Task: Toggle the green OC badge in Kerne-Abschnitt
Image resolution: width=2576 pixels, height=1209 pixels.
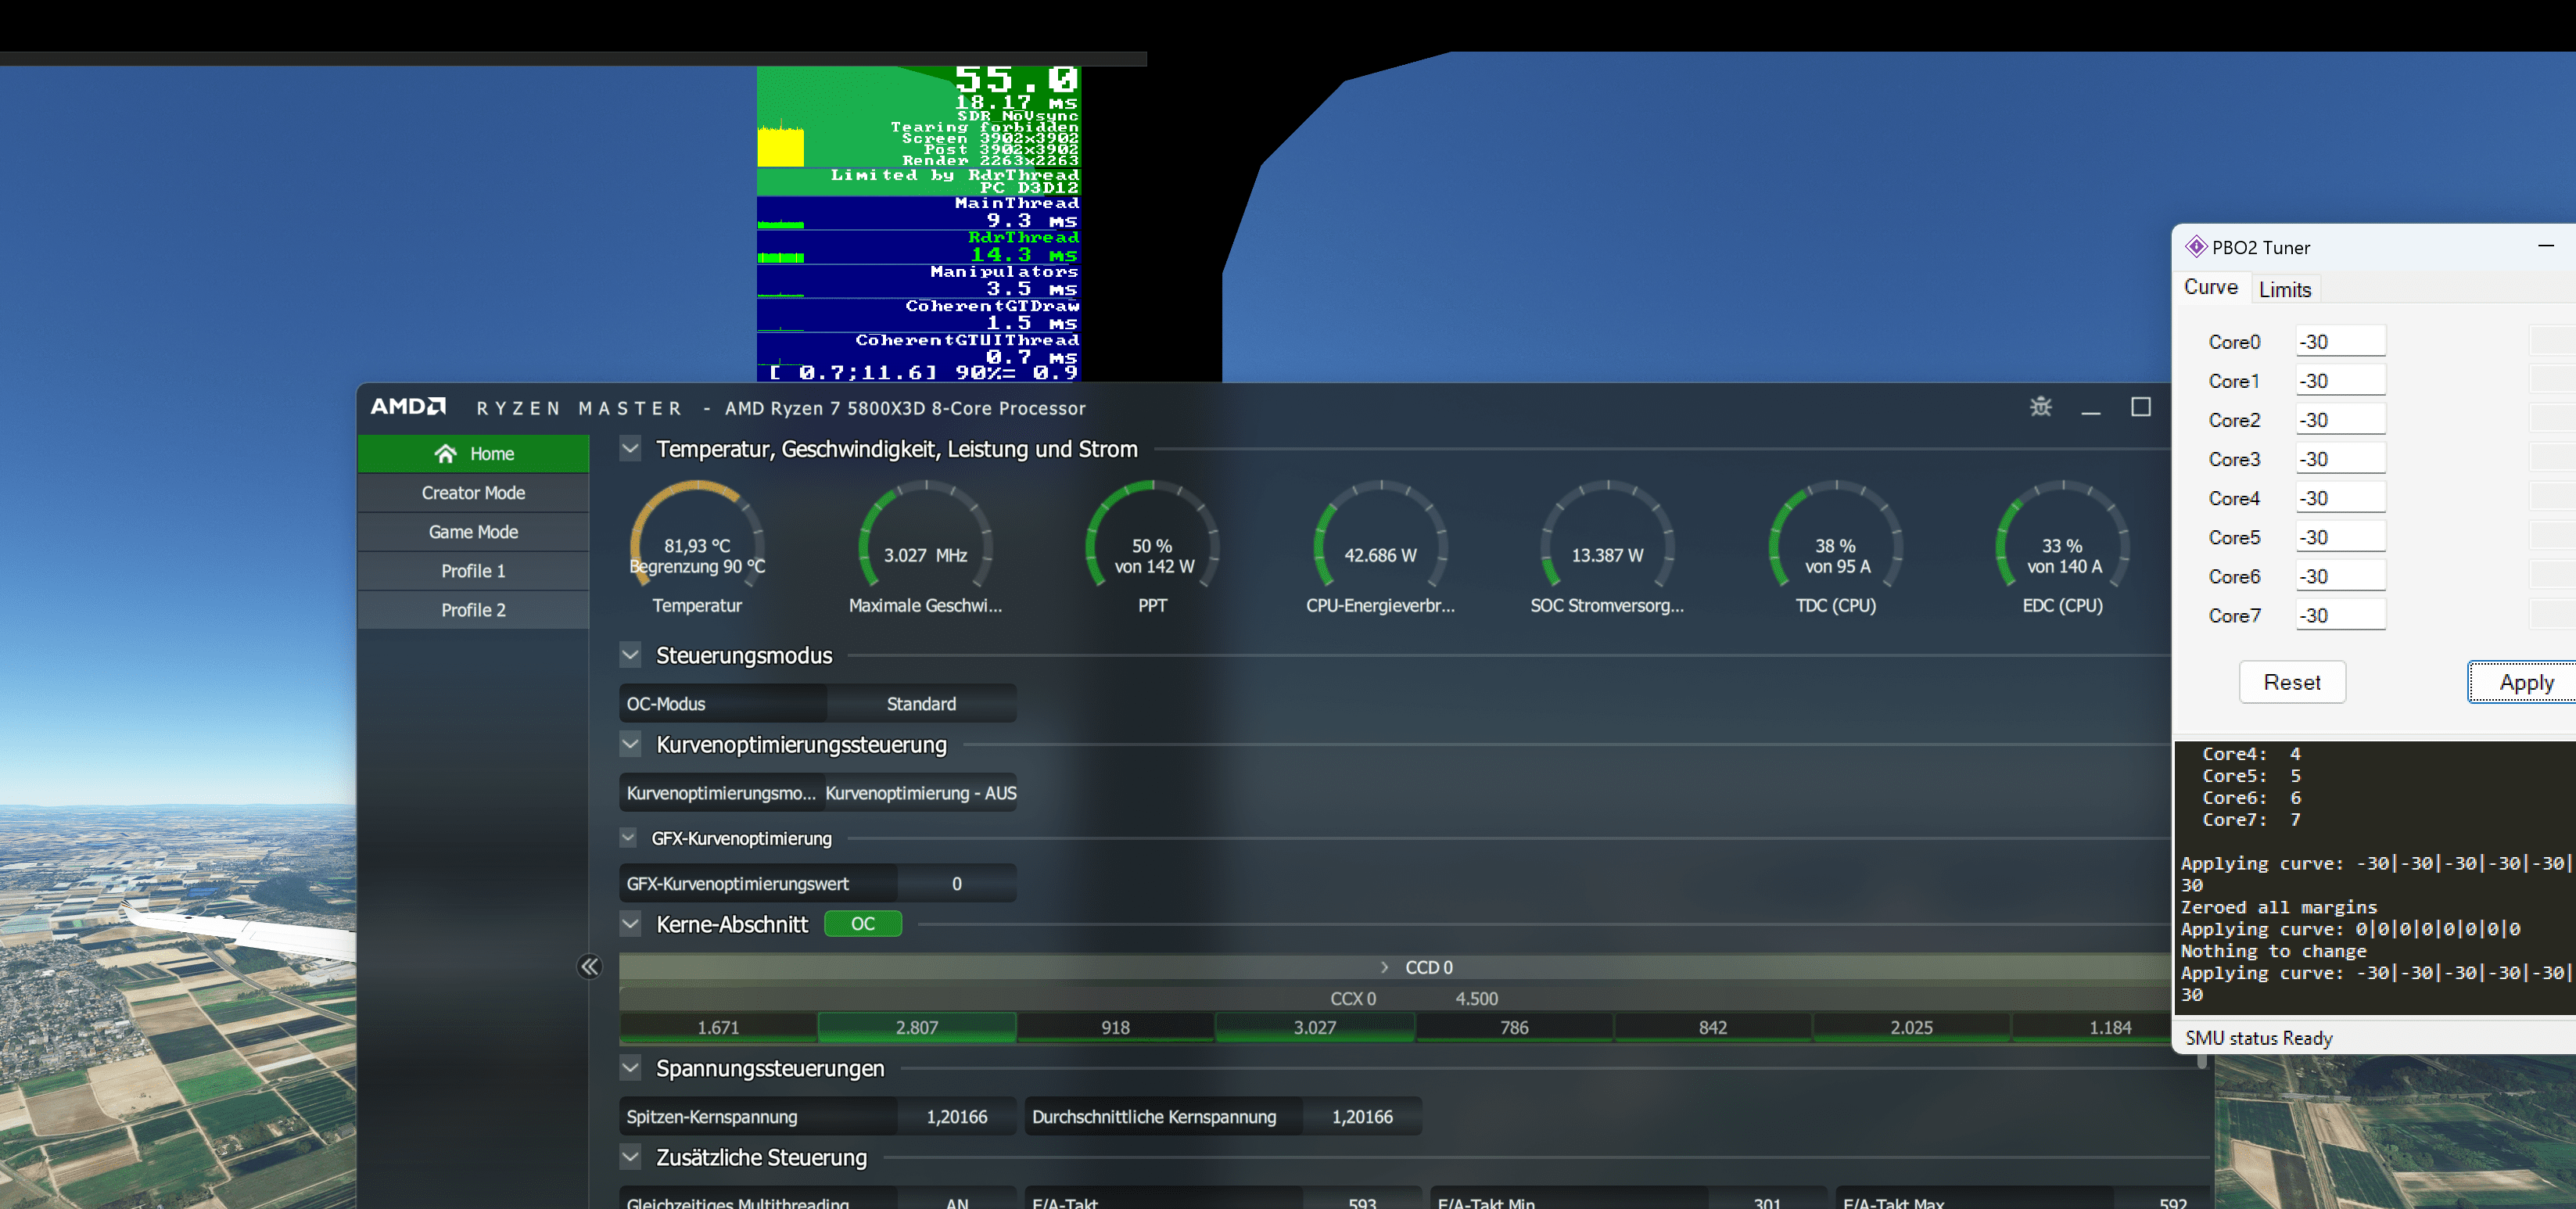Action: (x=862, y=924)
